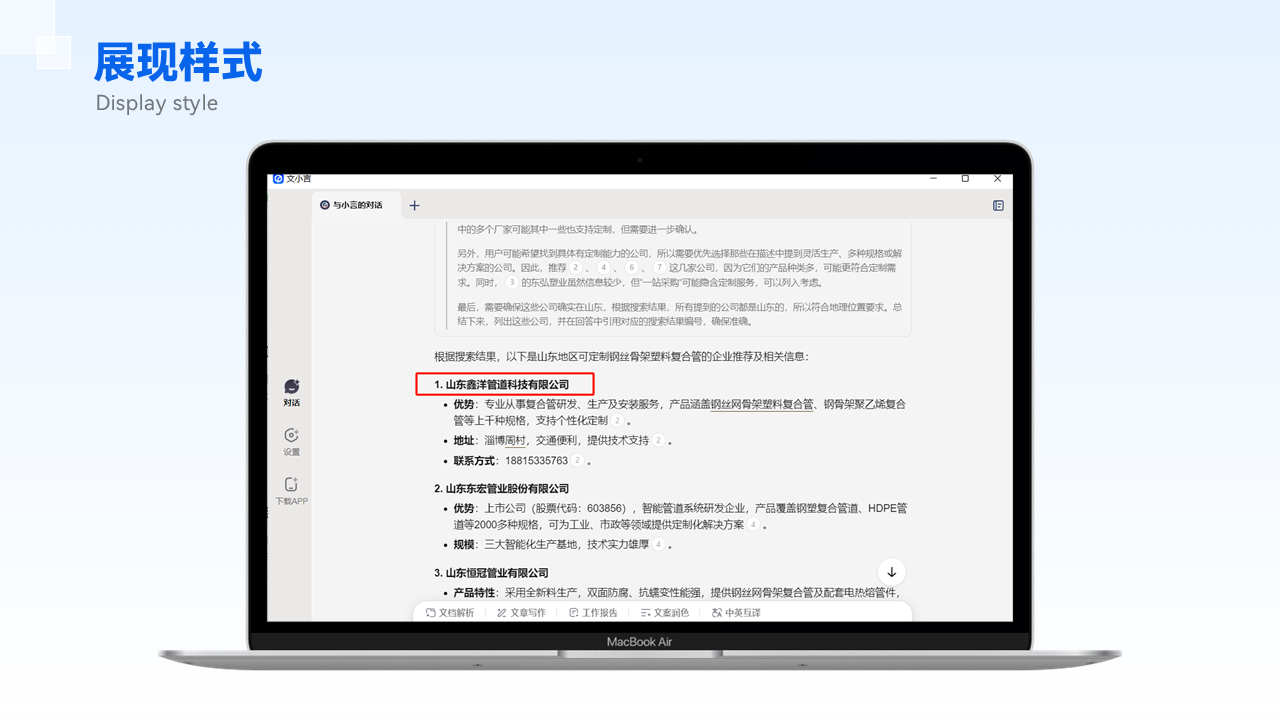The width and height of the screenshot is (1280, 720).
Task: Open citation 4 after 技术实力雄厚
Action: (x=658, y=545)
